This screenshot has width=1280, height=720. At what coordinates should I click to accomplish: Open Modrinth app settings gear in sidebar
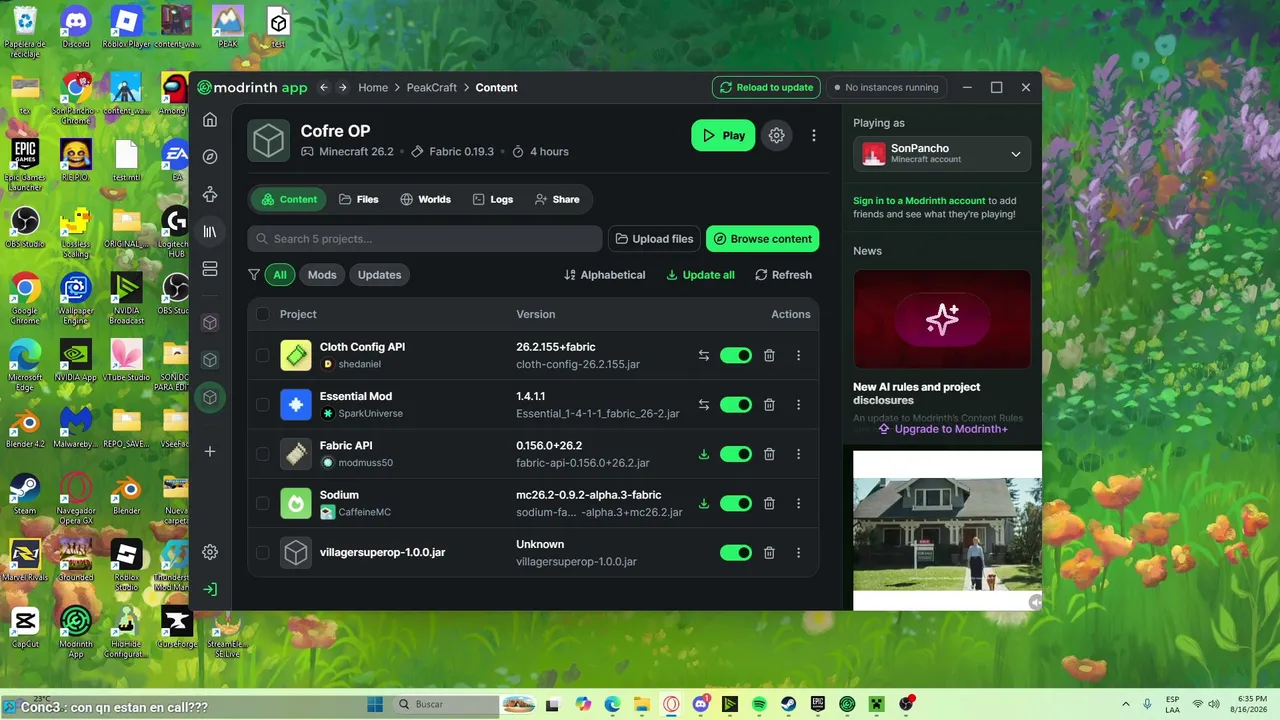click(x=210, y=552)
